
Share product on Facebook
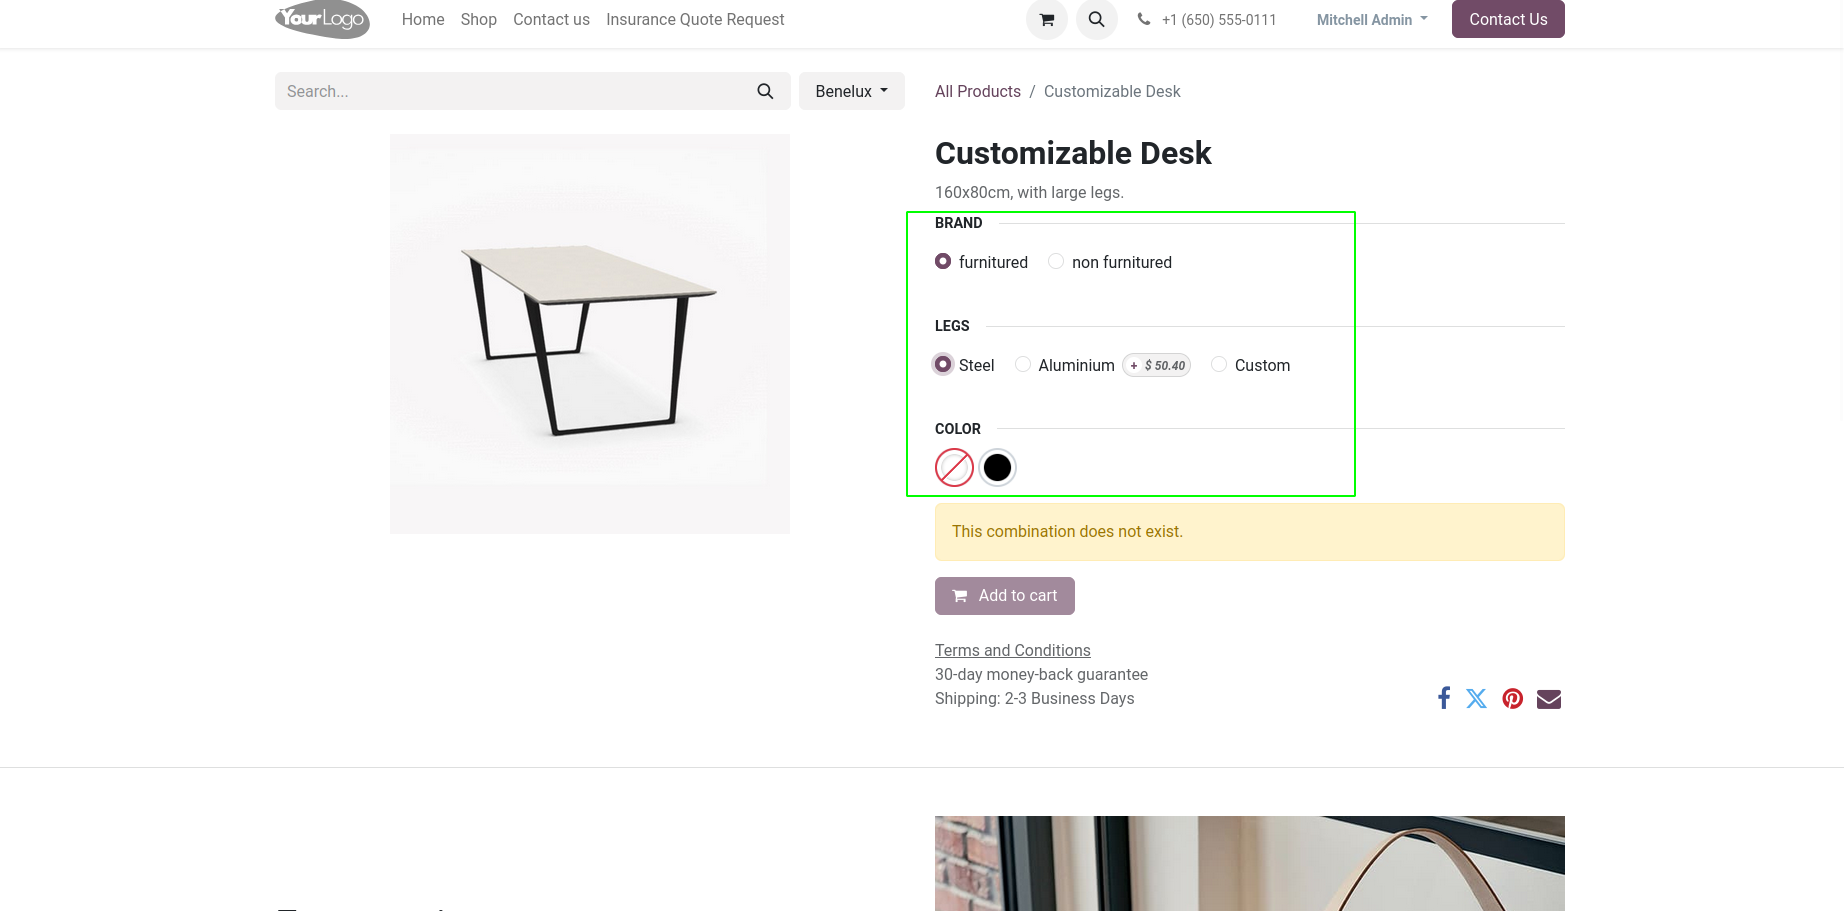[1443, 698]
